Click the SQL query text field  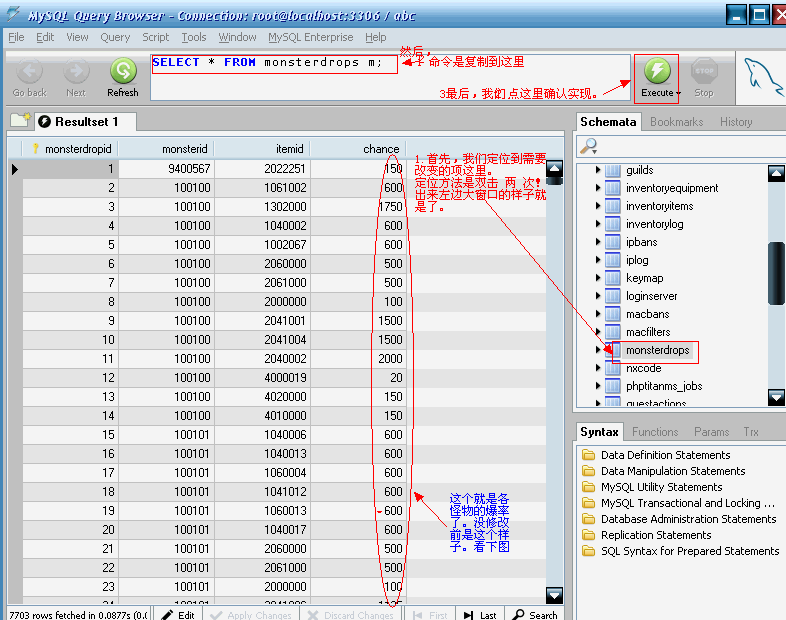390,78
